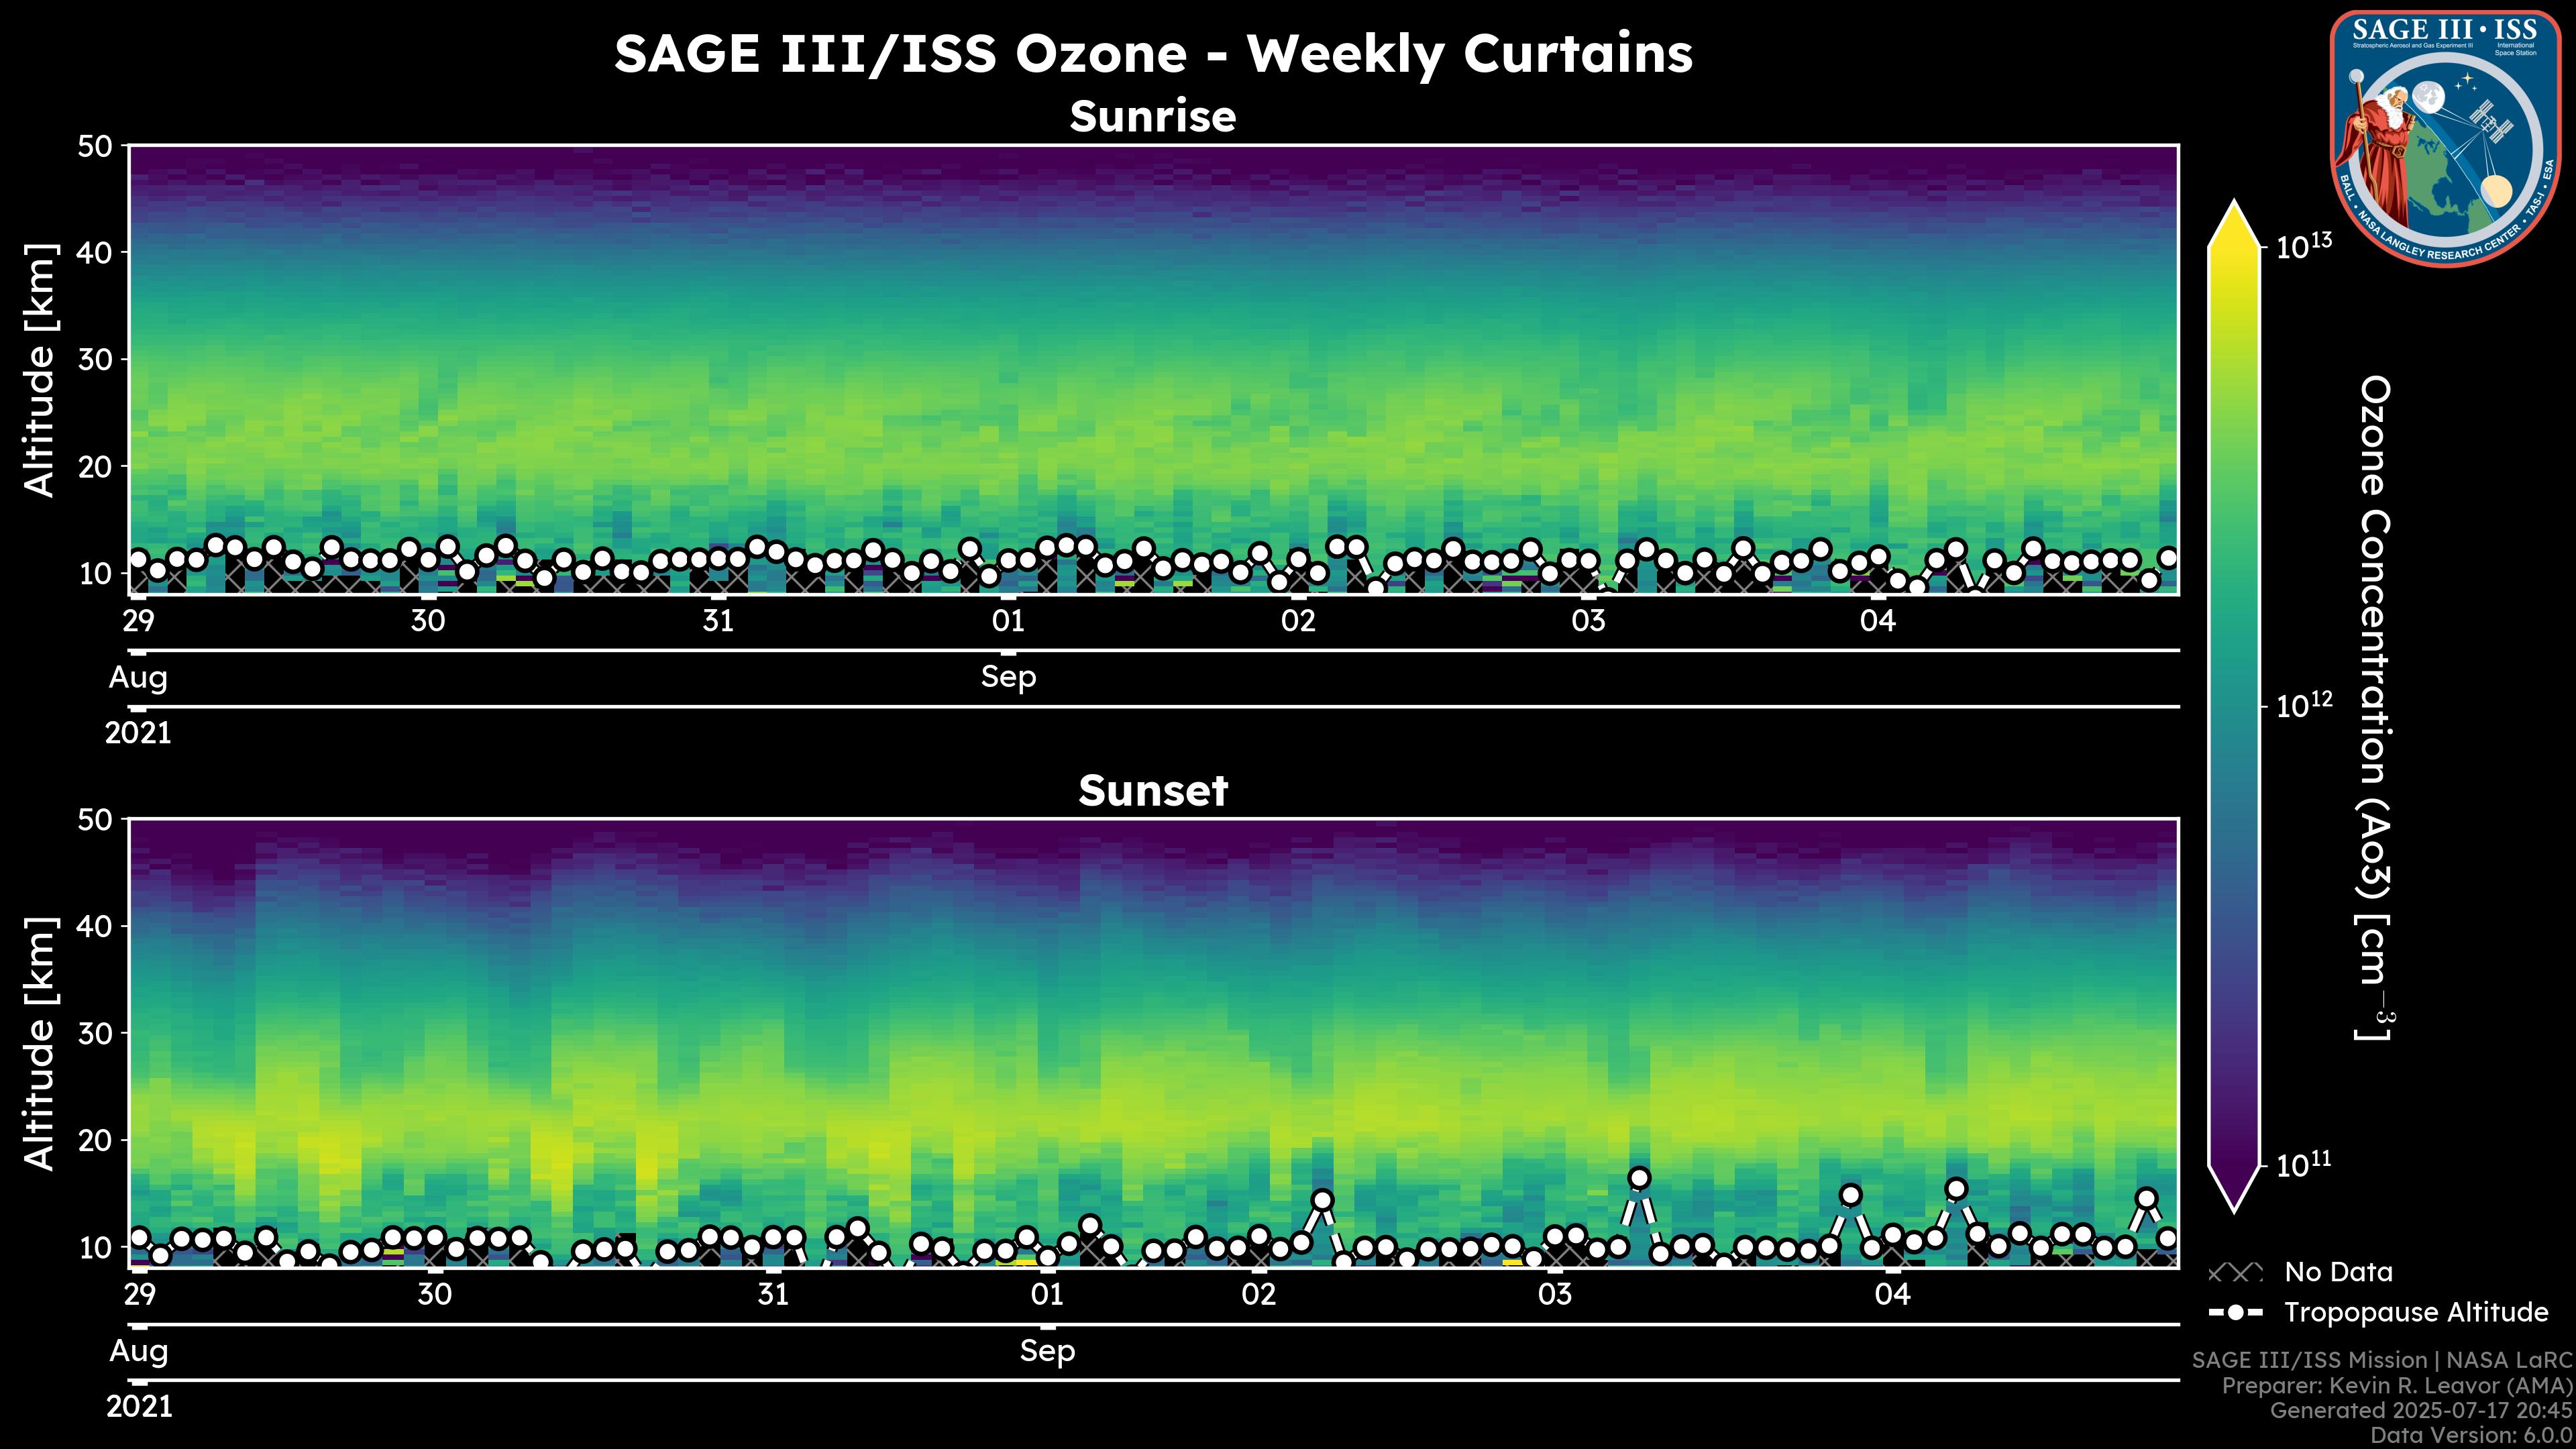This screenshot has width=2576, height=1449.
Task: Click the main title SAGE III/ISS Ozone
Action: coord(1152,54)
